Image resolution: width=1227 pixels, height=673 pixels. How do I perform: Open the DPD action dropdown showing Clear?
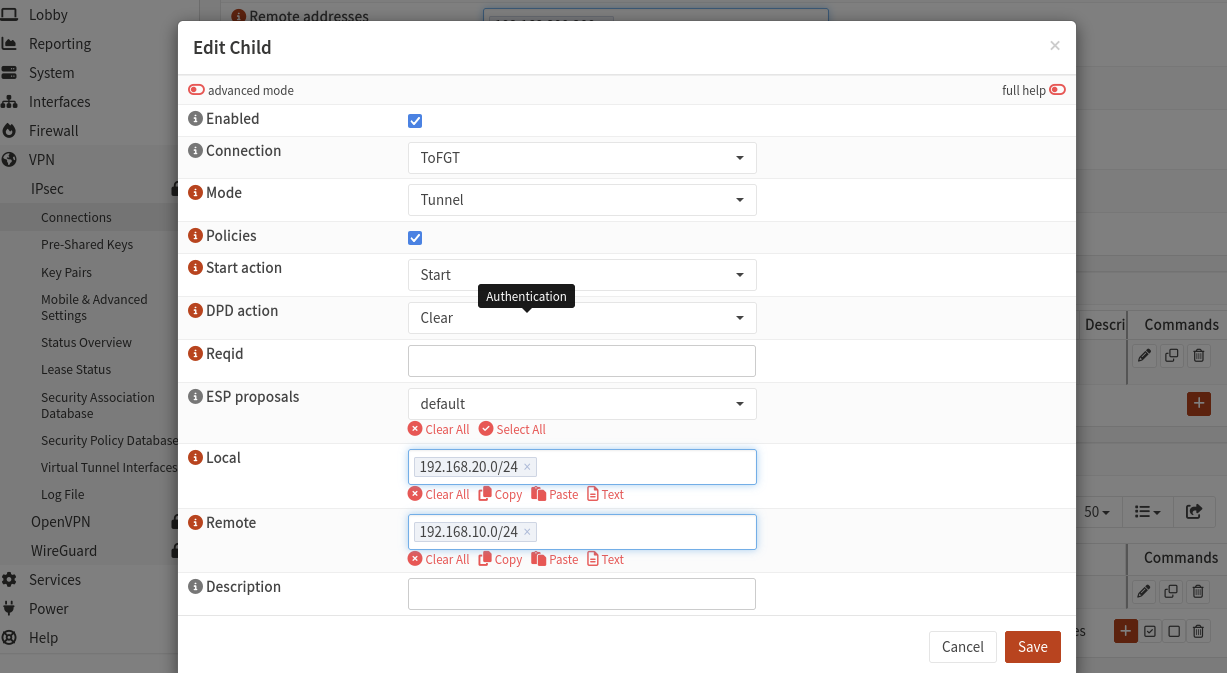tap(582, 318)
